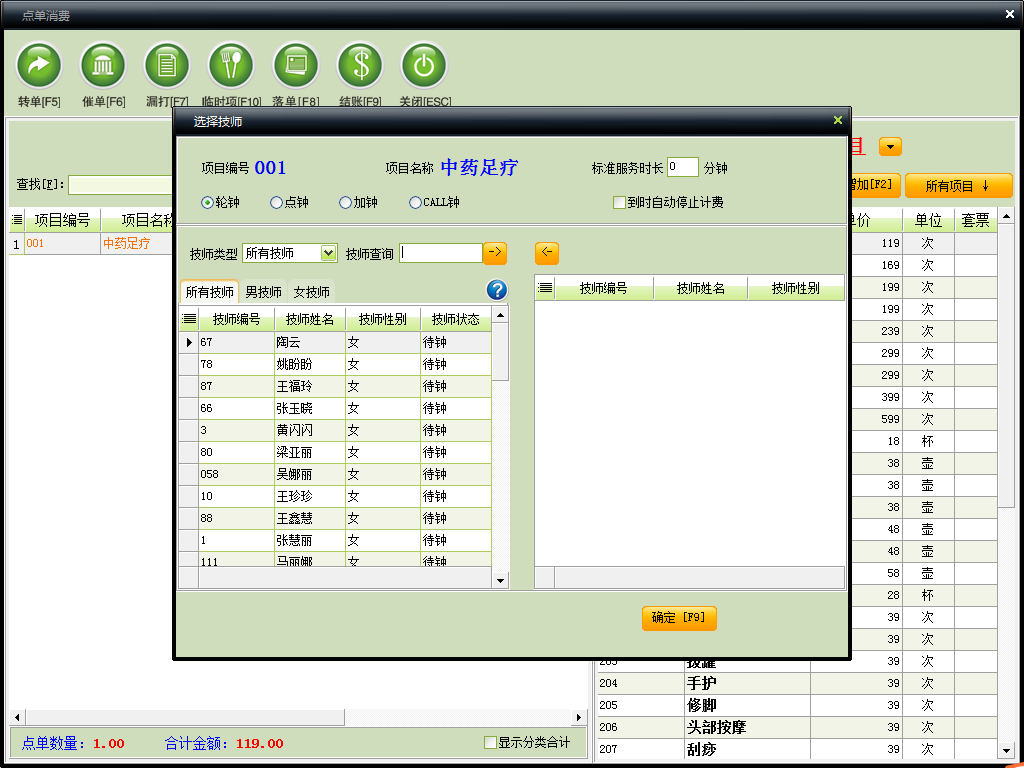Select the 头部按摩 item row
The height and width of the screenshot is (768, 1024).
(797, 727)
